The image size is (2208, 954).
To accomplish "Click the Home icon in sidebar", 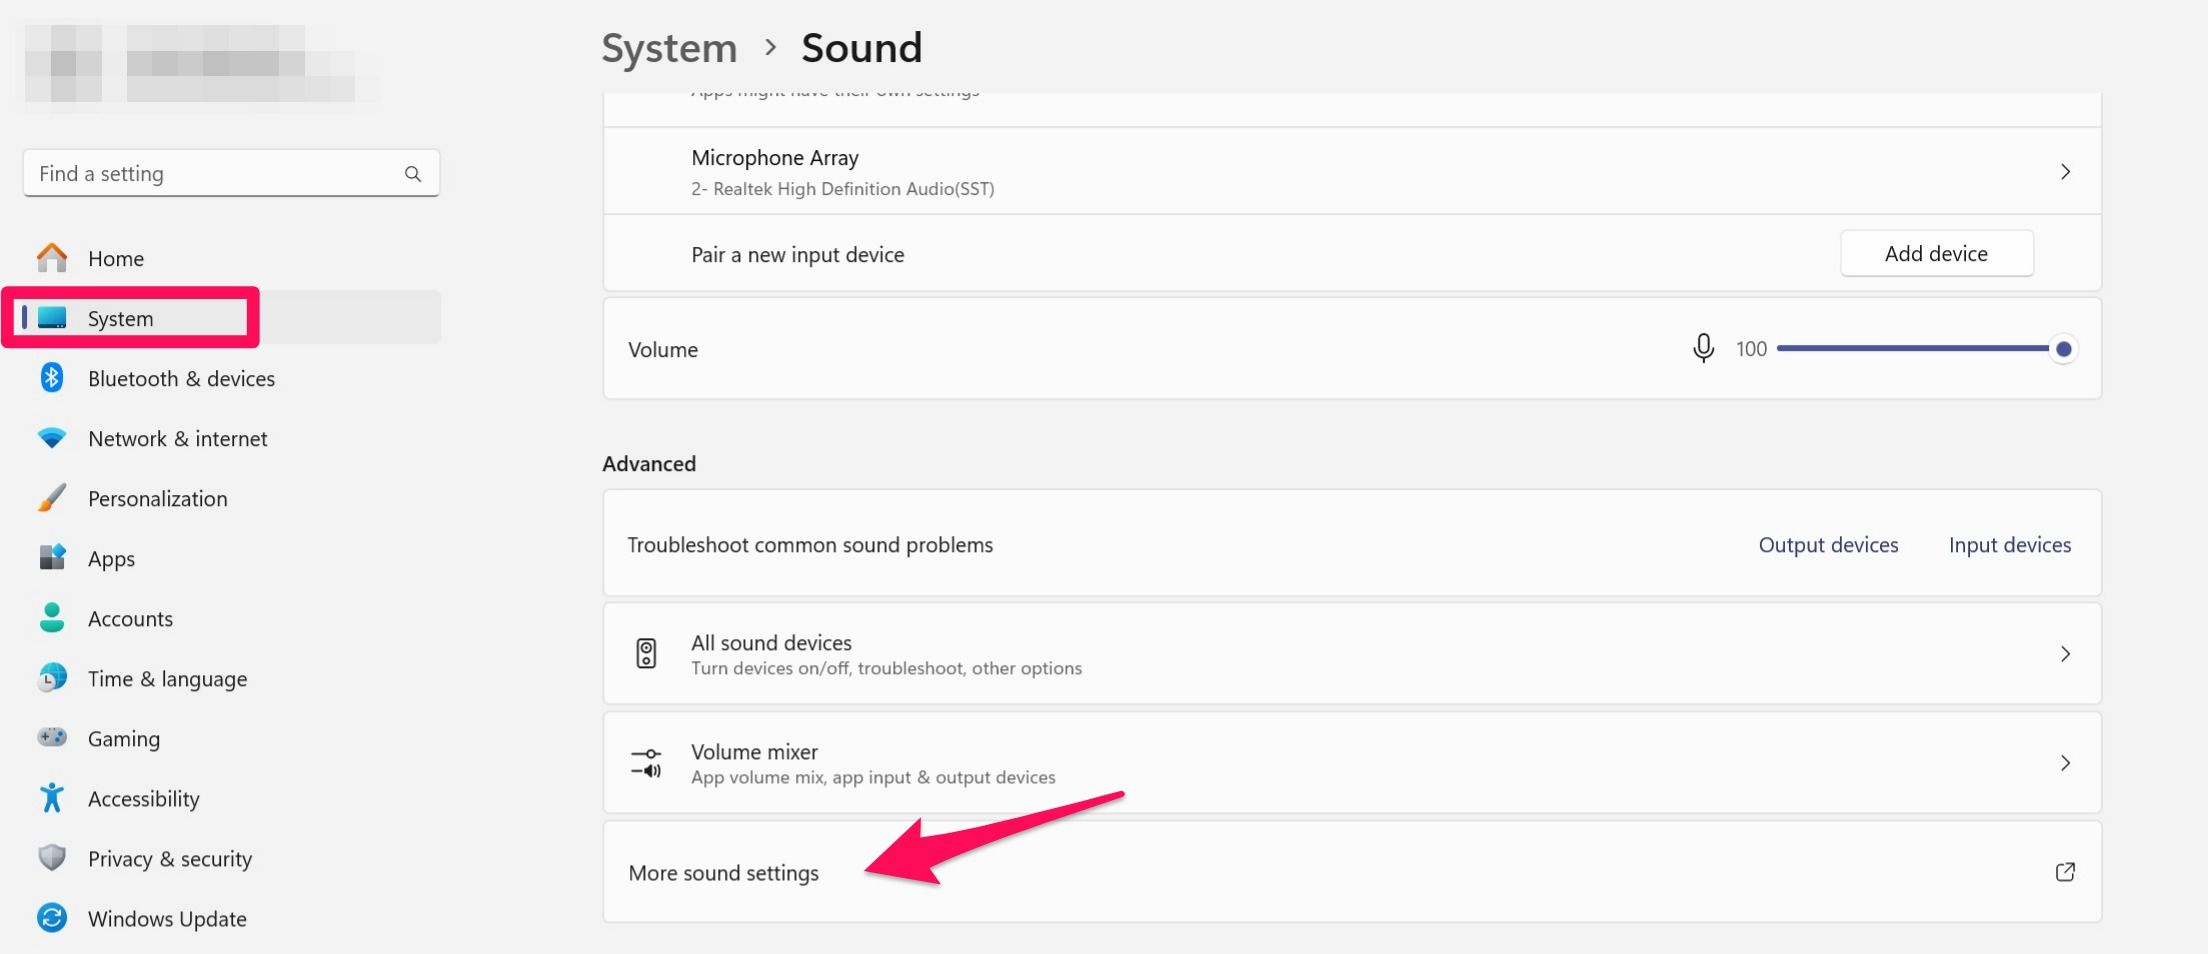I will coord(52,258).
